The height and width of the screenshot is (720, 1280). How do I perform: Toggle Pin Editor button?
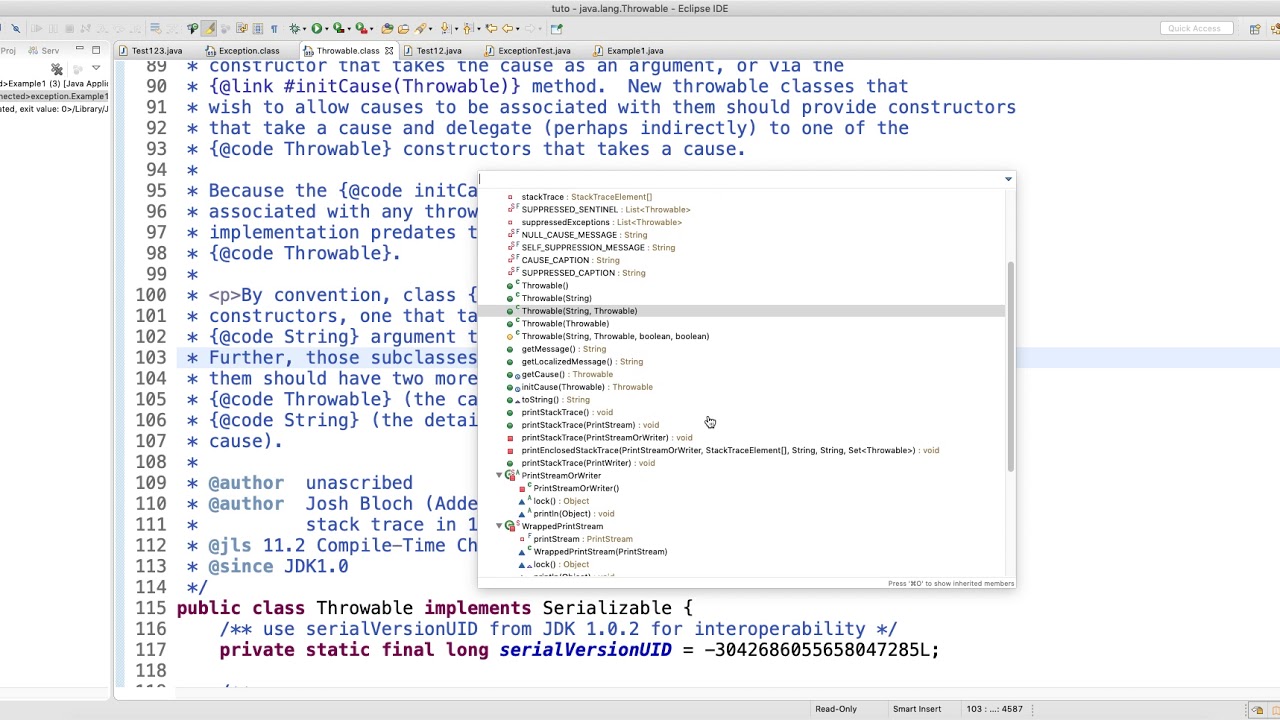coord(557,28)
